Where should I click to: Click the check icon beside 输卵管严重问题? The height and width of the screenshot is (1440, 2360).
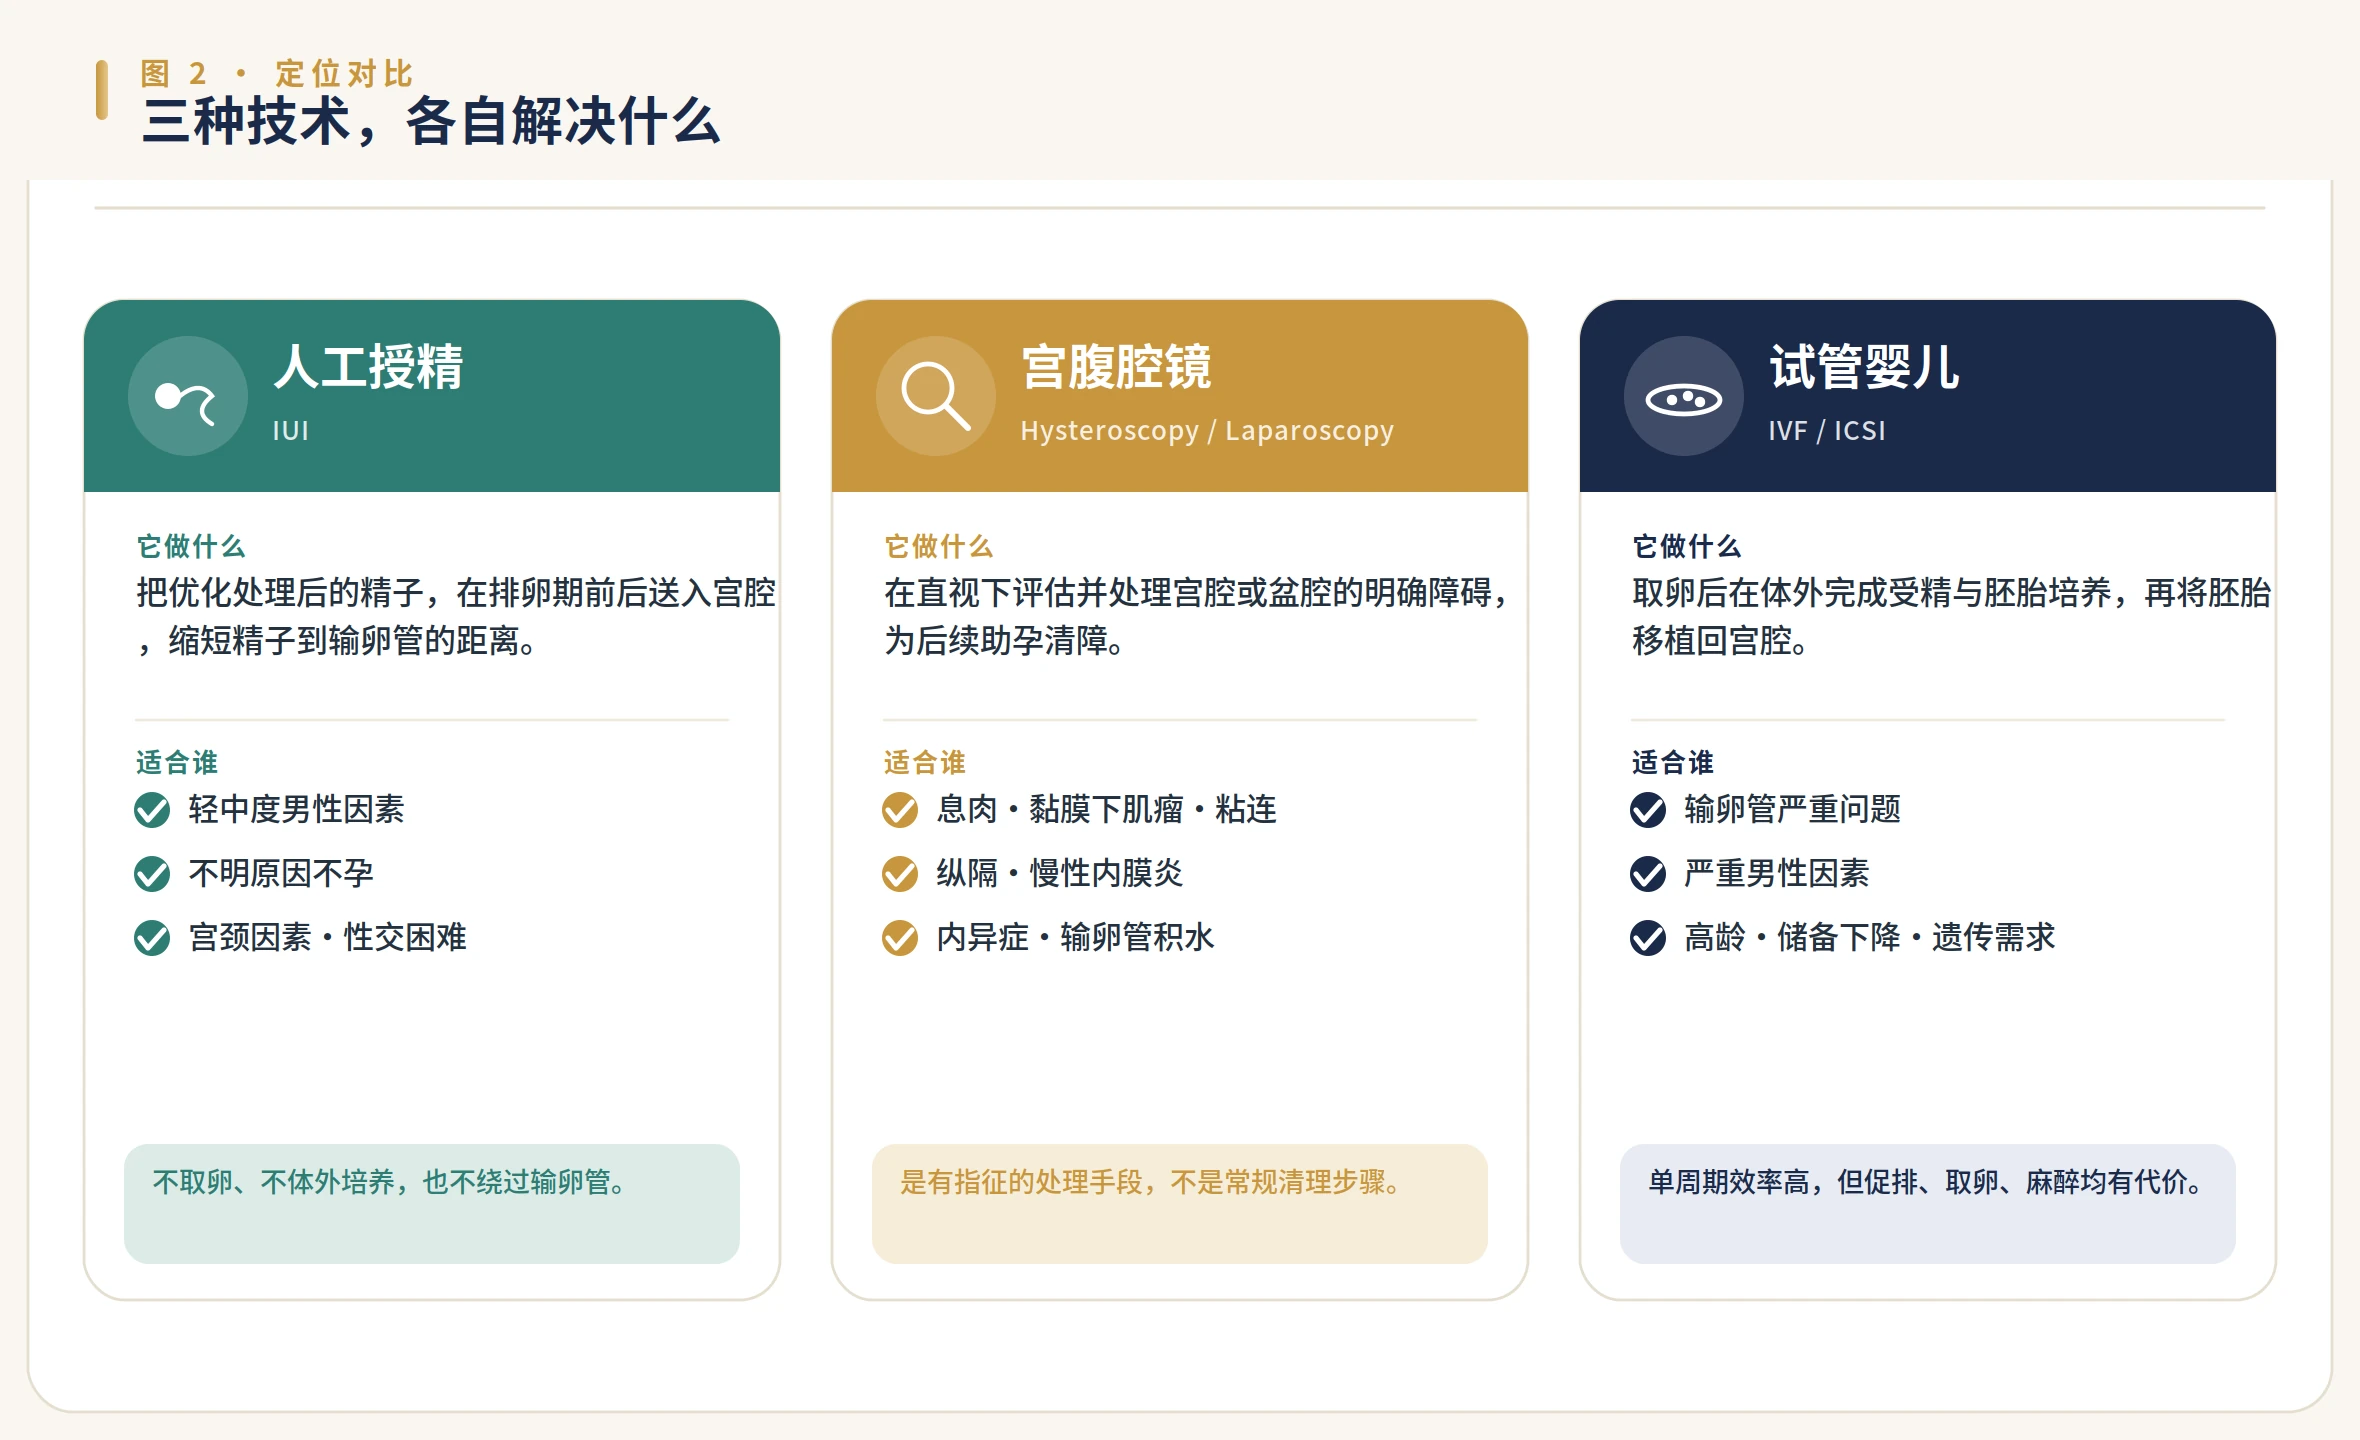1648,810
